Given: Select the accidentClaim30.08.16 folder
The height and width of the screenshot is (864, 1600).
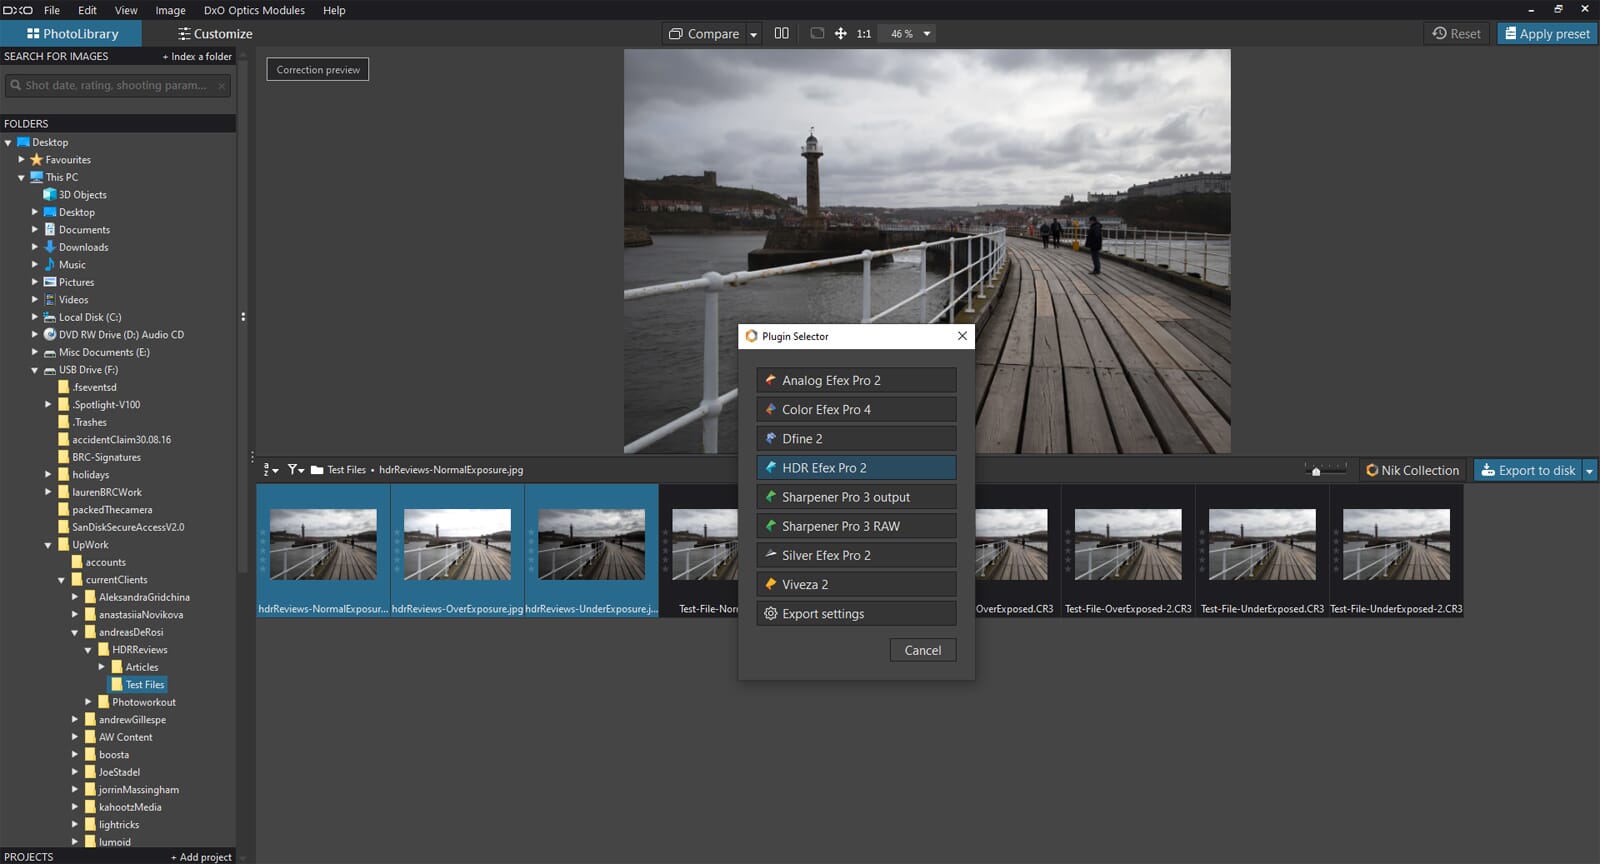Looking at the screenshot, I should pyautogui.click(x=114, y=440).
